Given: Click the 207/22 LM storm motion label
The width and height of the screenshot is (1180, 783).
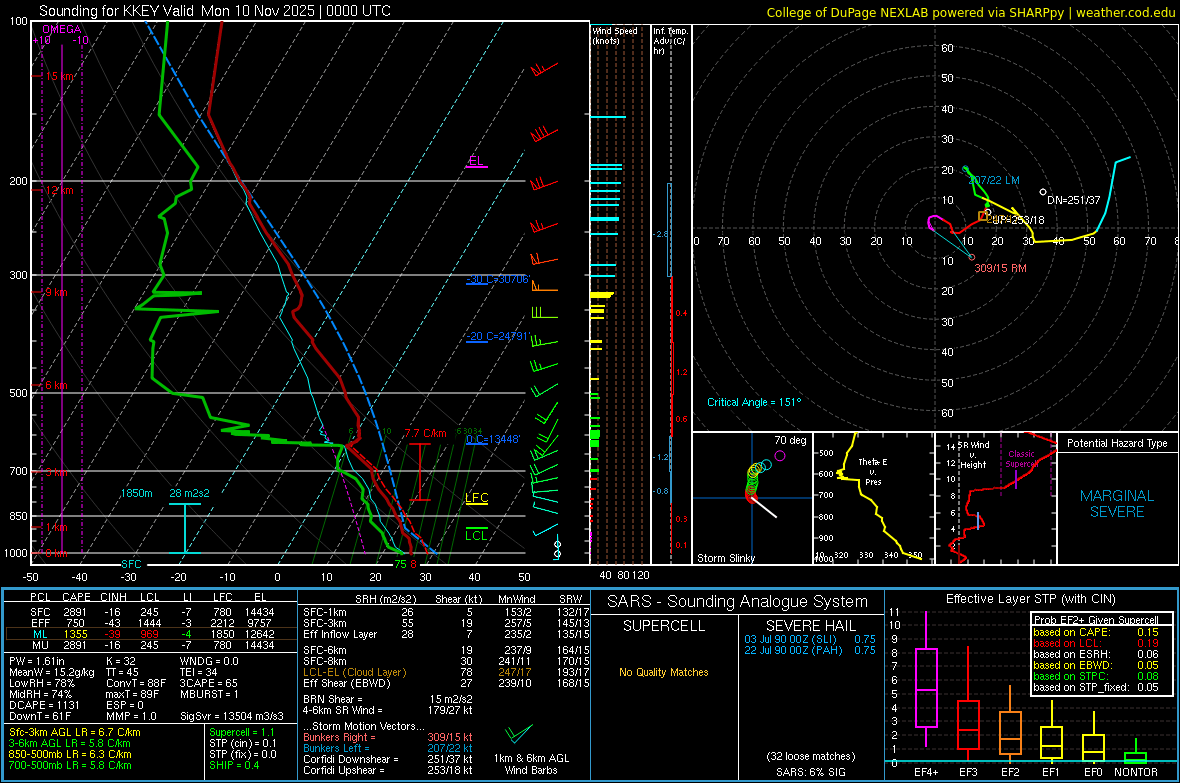Looking at the screenshot, I should tap(994, 180).
